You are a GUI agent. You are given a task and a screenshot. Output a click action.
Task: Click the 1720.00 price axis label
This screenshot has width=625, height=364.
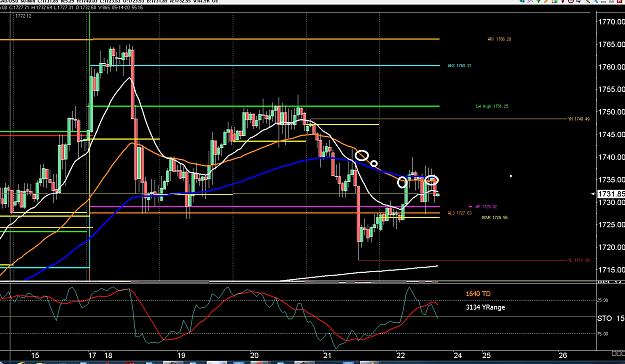pos(611,248)
